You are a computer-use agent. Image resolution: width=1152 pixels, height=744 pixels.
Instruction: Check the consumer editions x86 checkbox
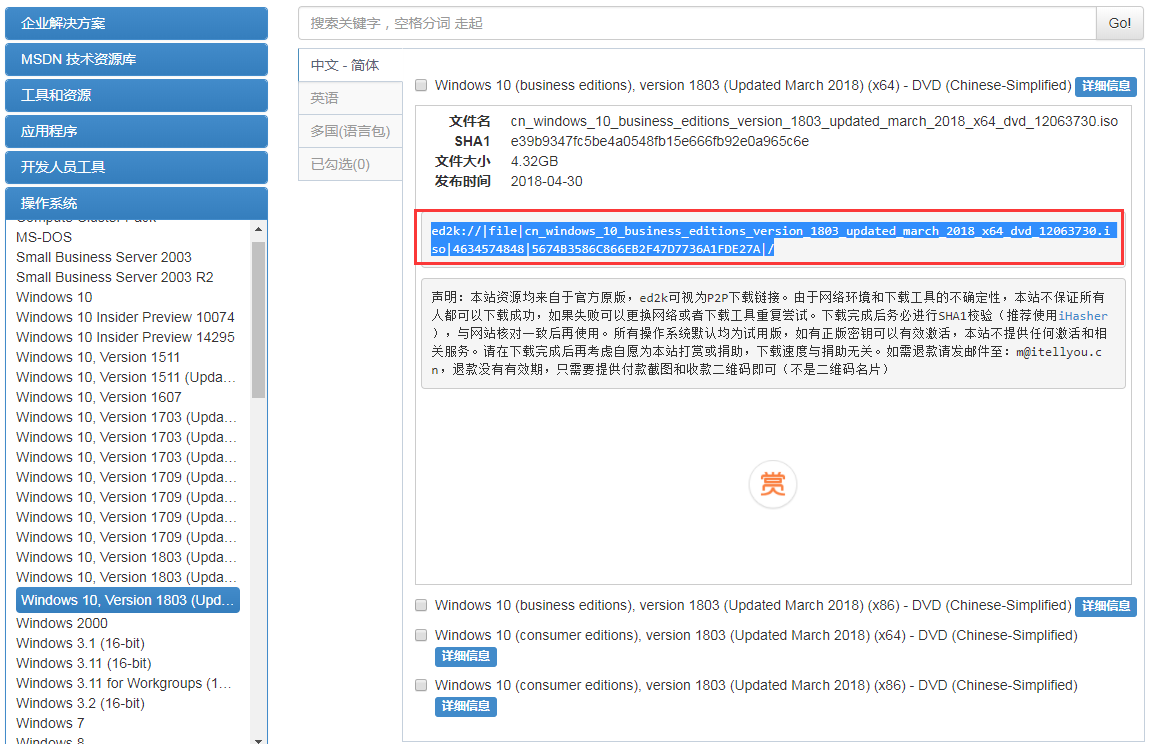tap(421, 685)
